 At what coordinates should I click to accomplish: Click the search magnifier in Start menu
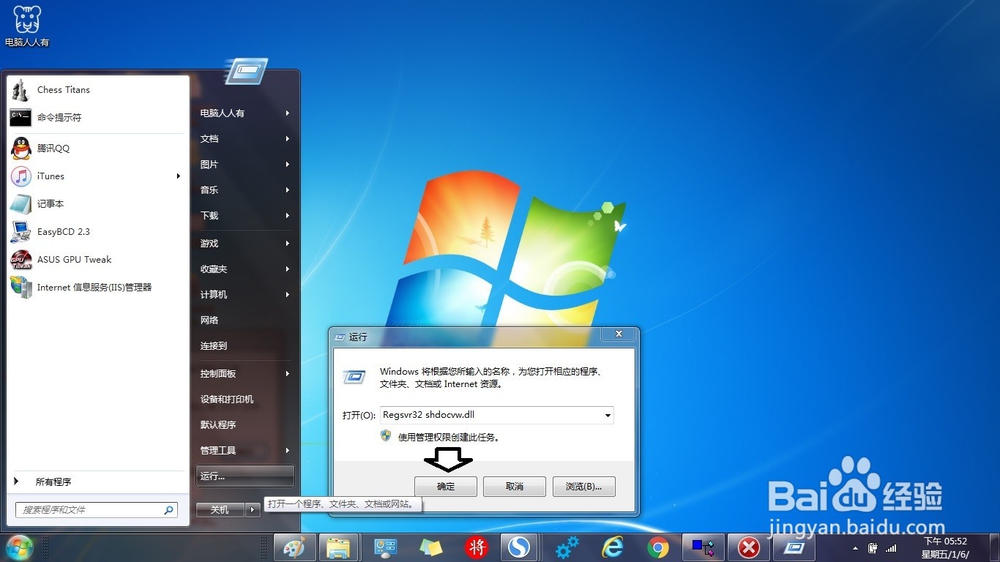pyautogui.click(x=169, y=510)
